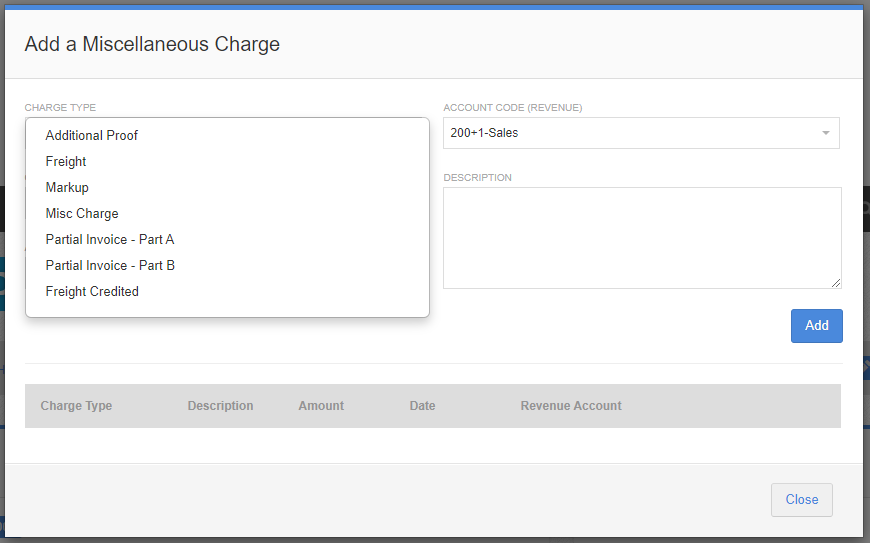Screen dimensions: 870x543
Task: Click the Add a Miscellaneous Charge title
Action: click(152, 44)
